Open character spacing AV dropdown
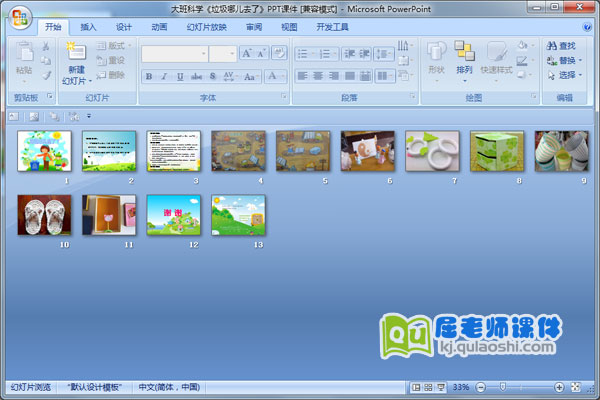This screenshot has width=600, height=400. [230, 76]
